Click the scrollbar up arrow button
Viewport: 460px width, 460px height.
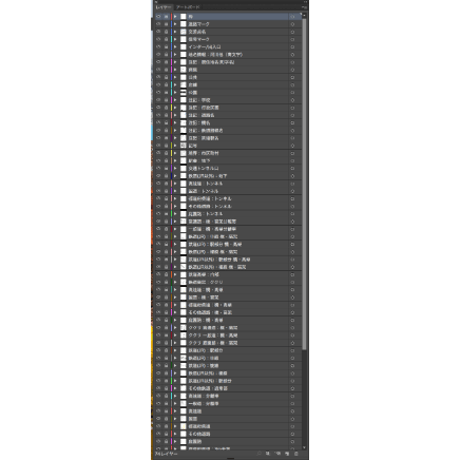coord(304,16)
